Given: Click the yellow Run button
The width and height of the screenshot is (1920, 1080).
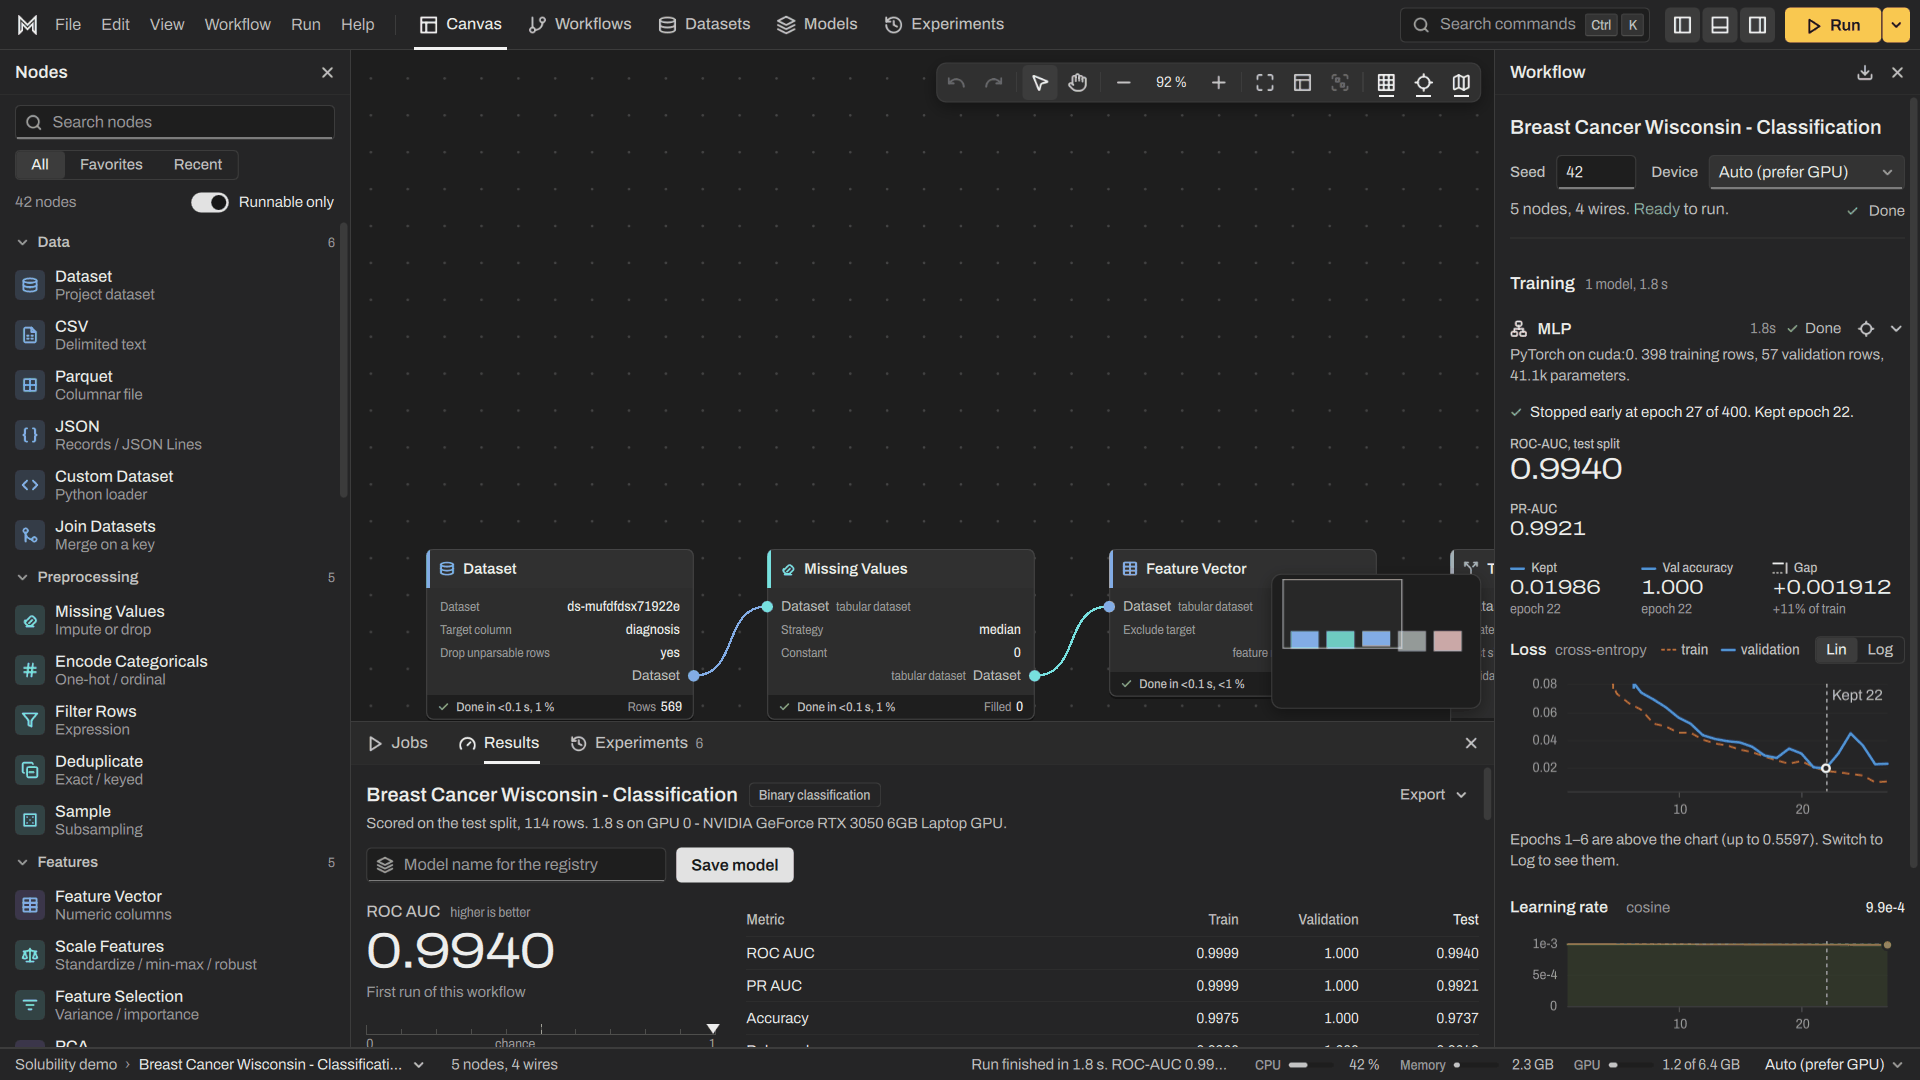Looking at the screenshot, I should click(x=1833, y=25).
